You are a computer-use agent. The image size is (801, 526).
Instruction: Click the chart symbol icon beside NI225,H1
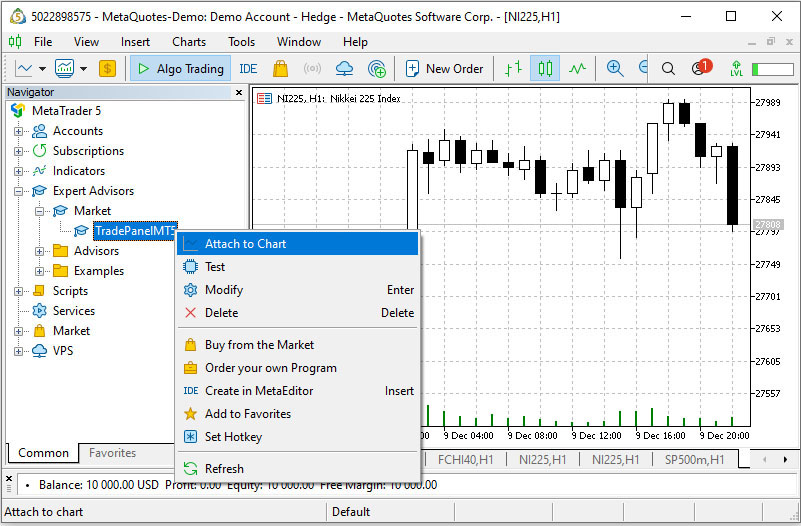265,98
